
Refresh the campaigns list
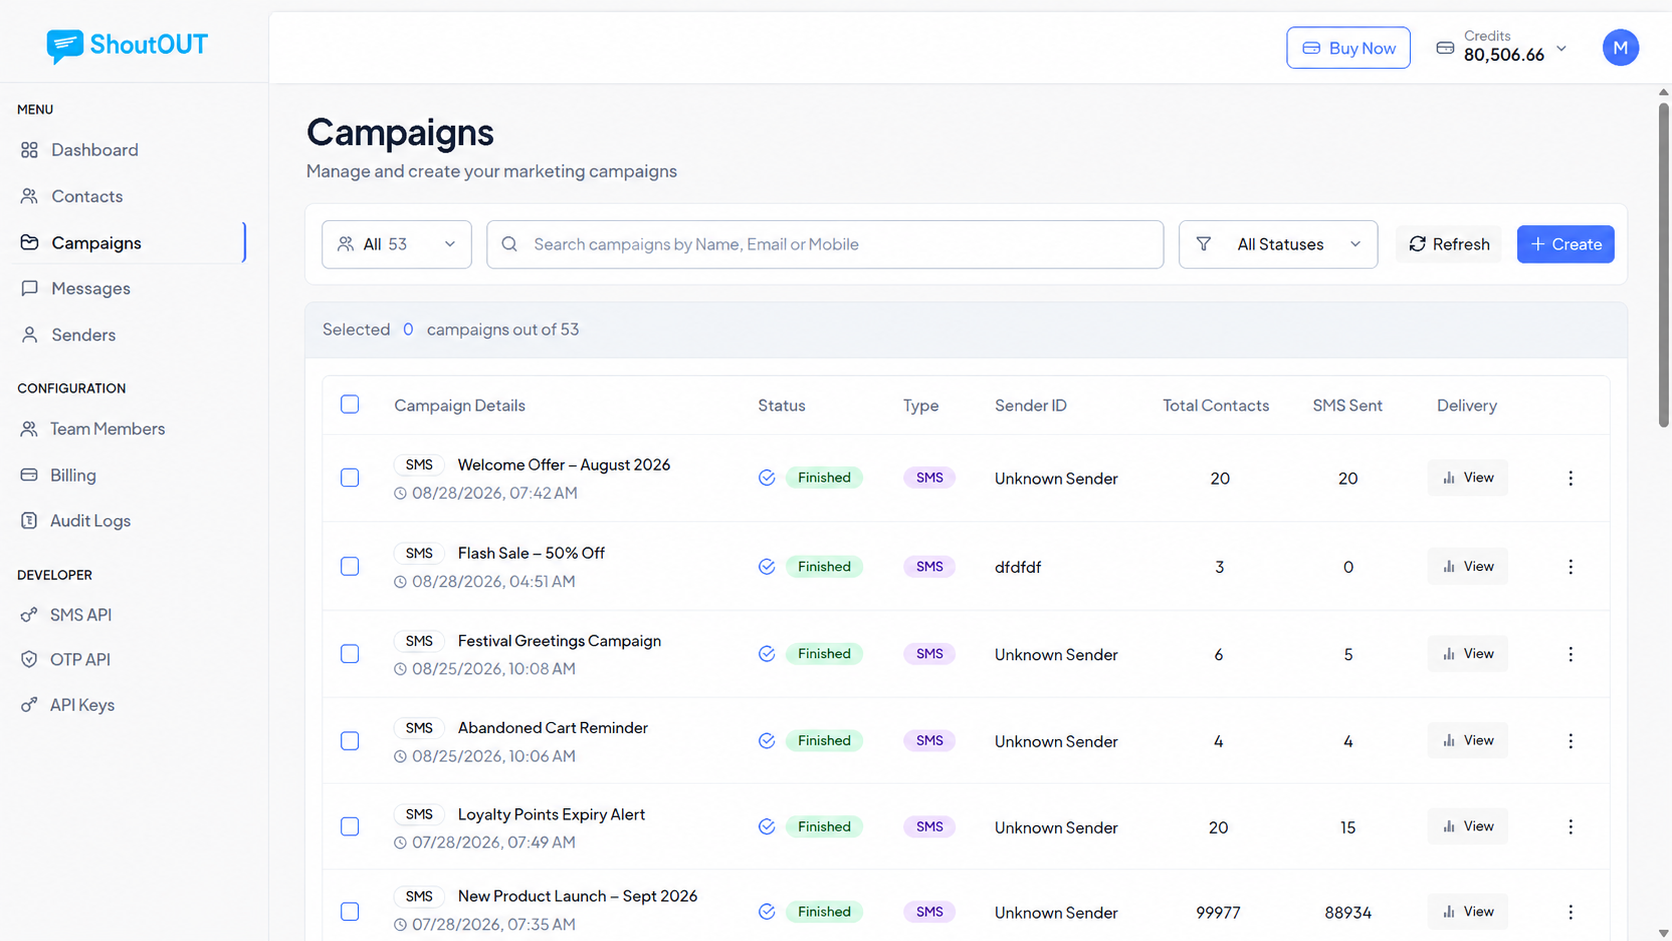coord(1449,244)
